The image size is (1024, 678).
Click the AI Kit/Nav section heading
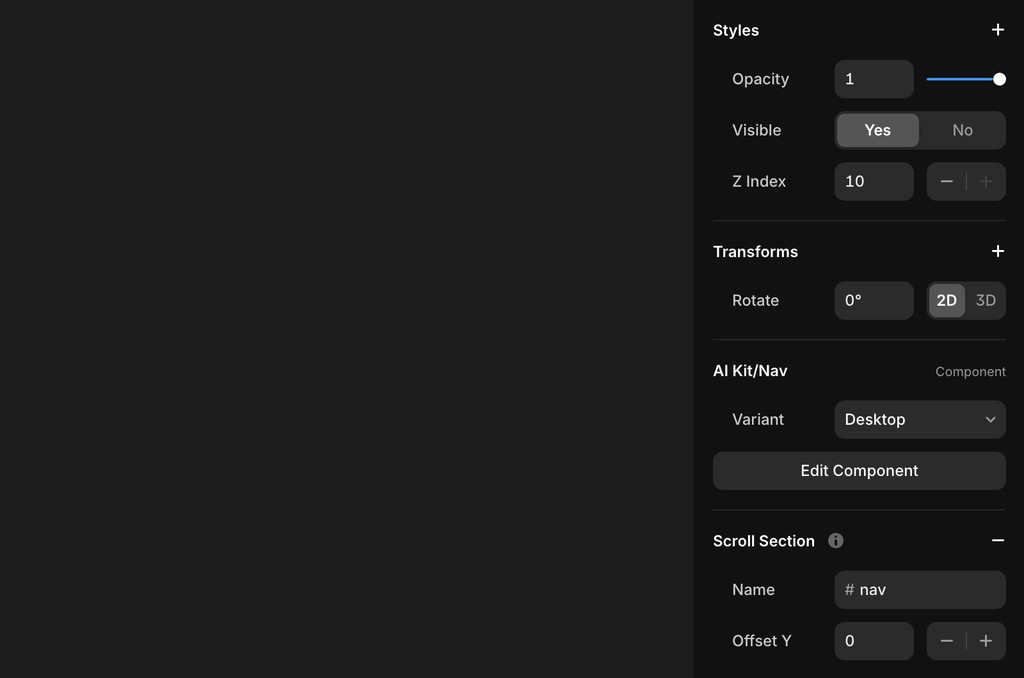point(750,371)
